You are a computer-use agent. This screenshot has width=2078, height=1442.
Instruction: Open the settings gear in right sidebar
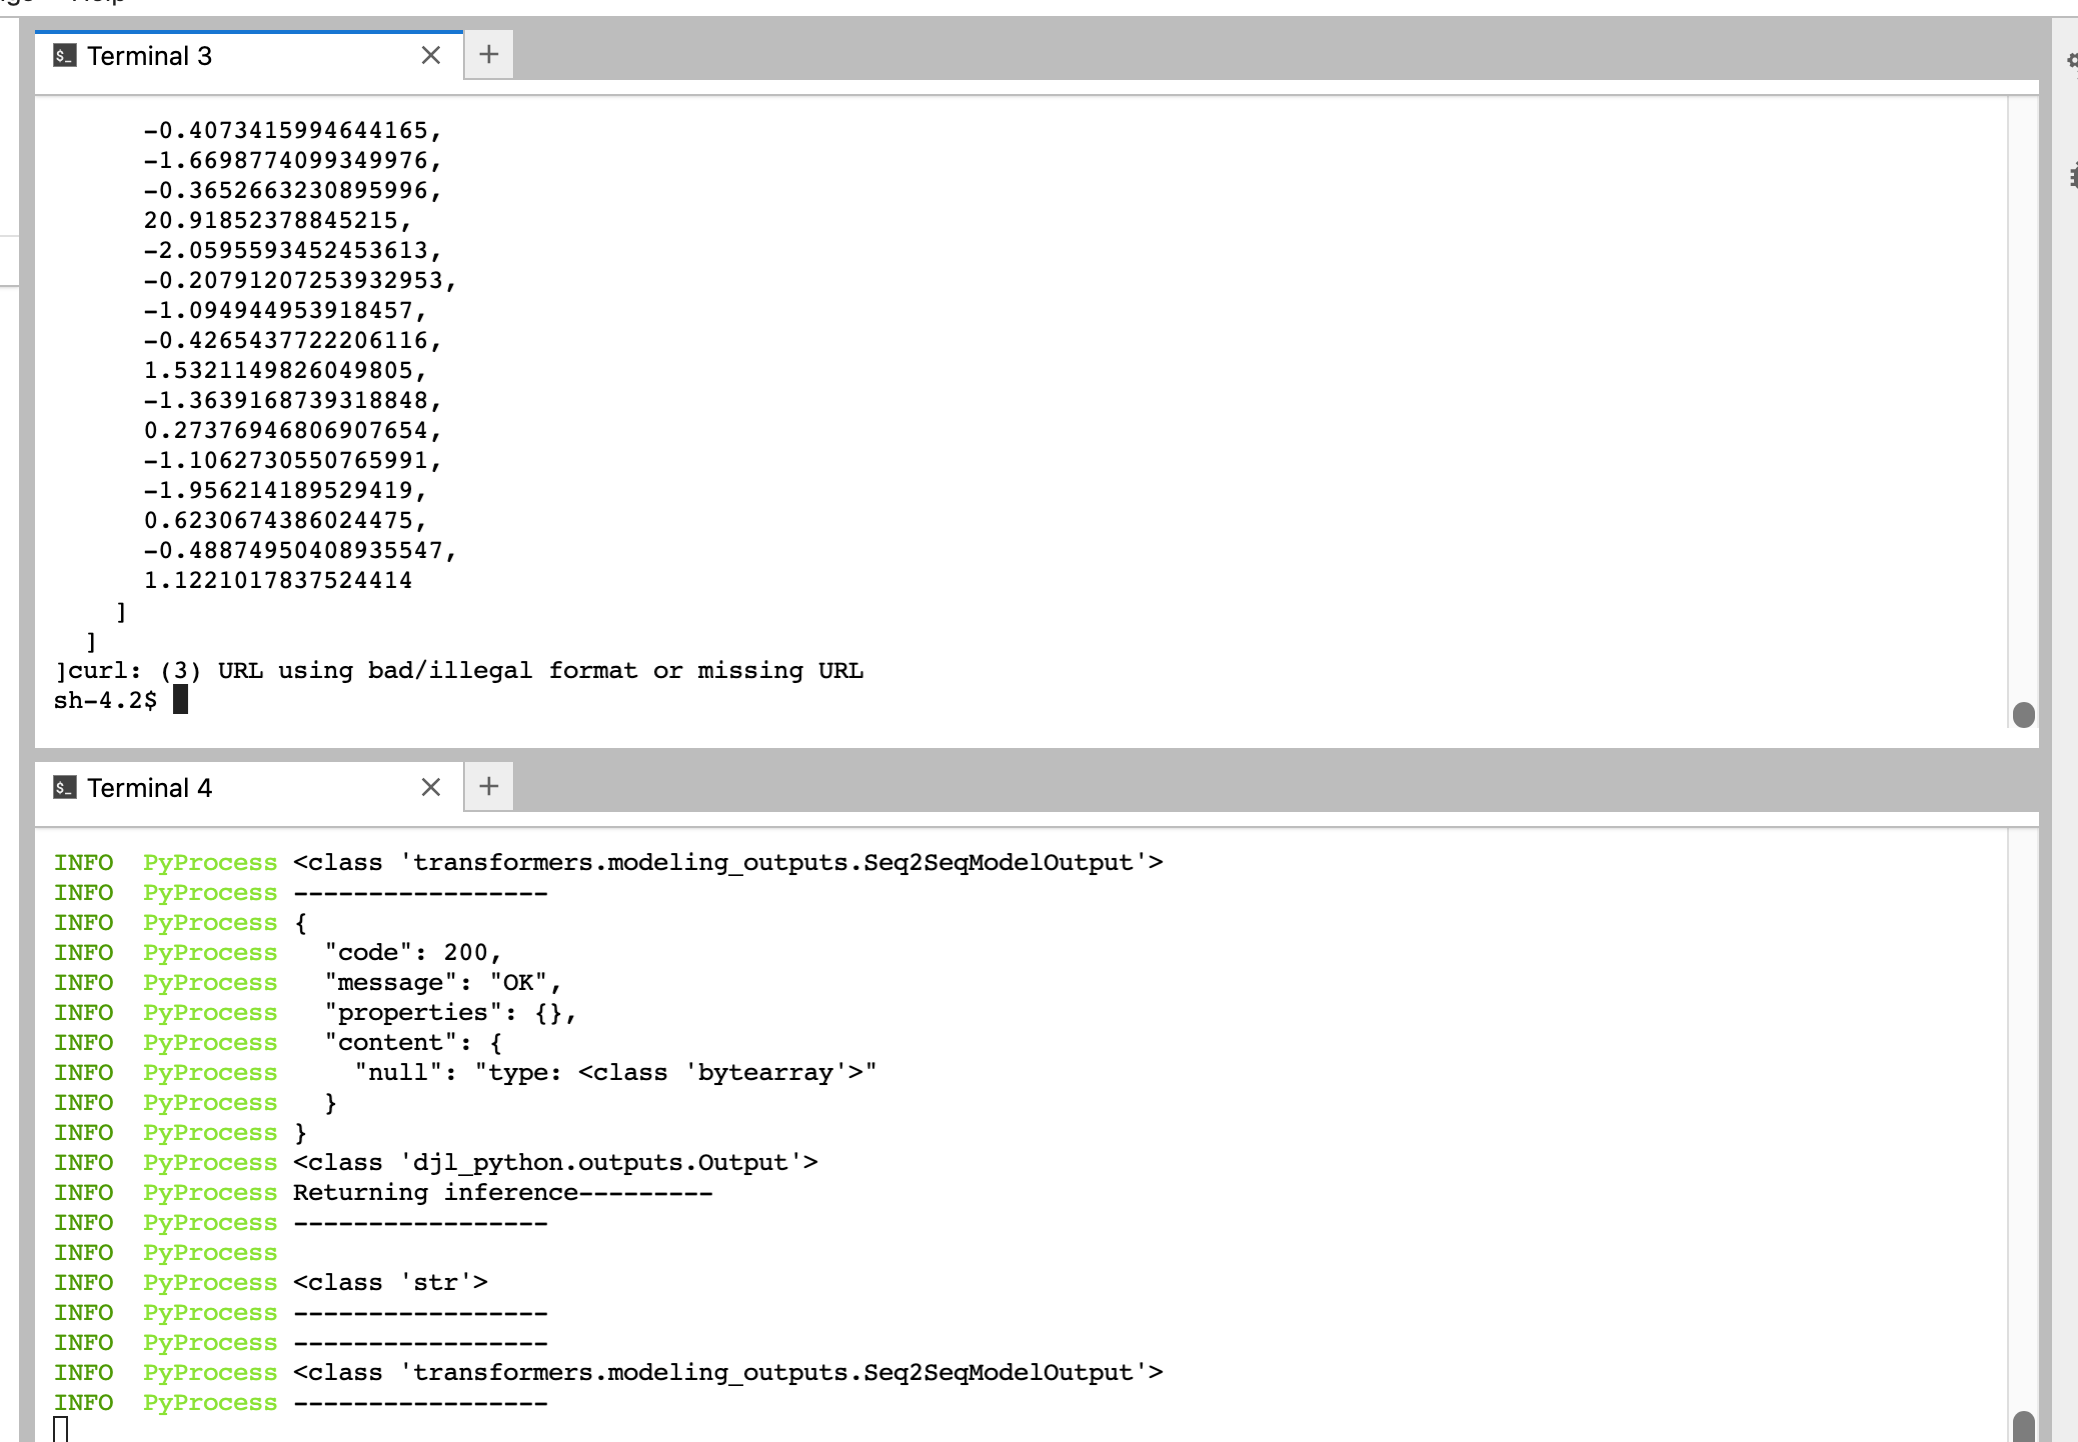click(x=2072, y=61)
